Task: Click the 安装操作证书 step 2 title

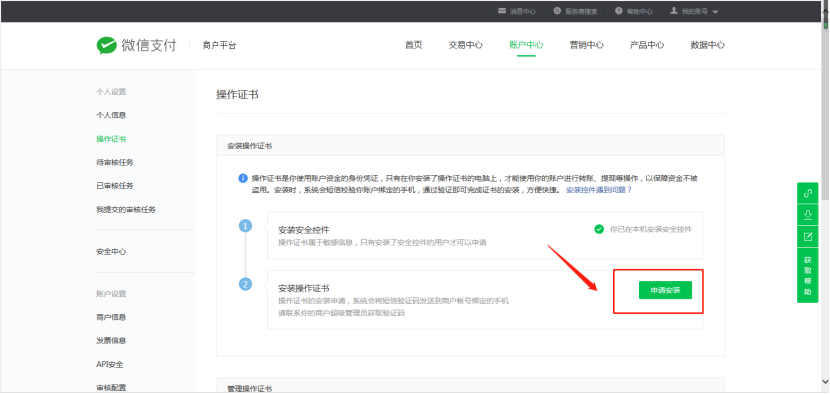Action: click(x=304, y=289)
